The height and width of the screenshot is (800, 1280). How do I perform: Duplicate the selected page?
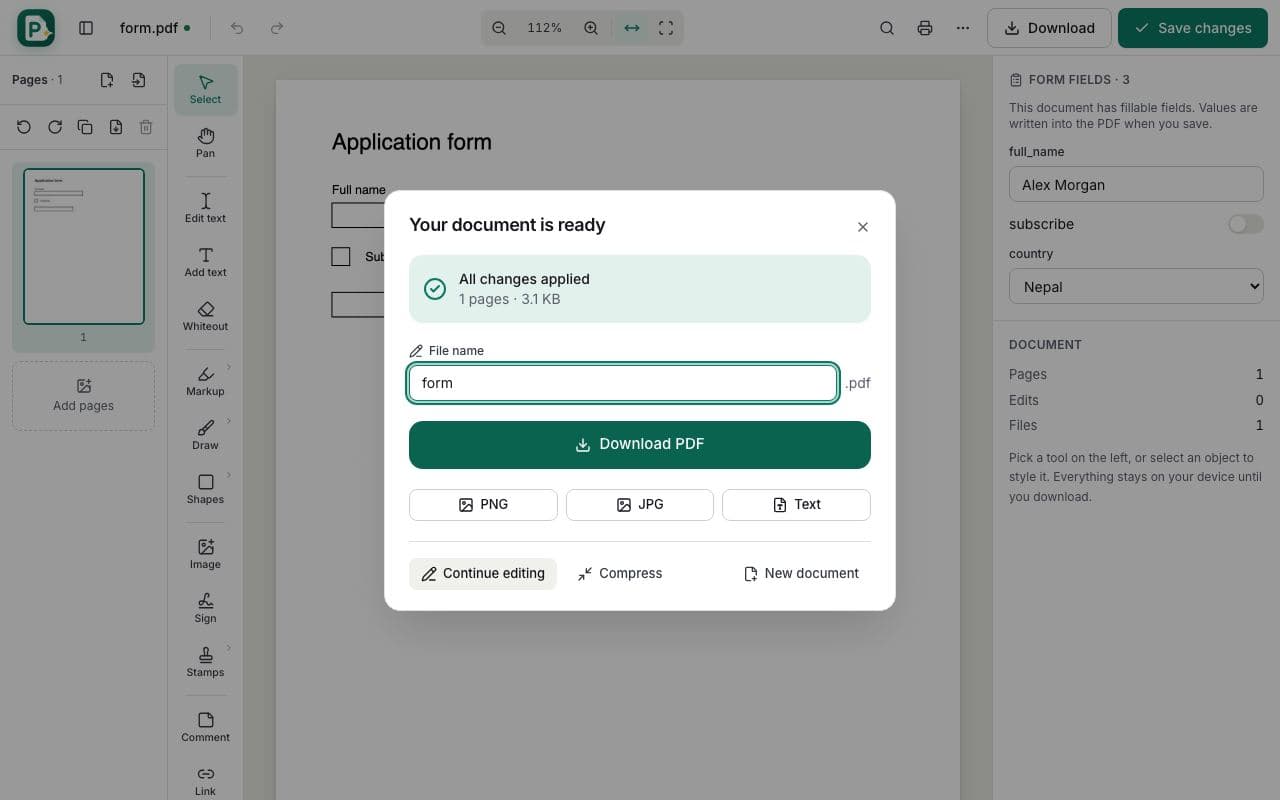pos(85,127)
